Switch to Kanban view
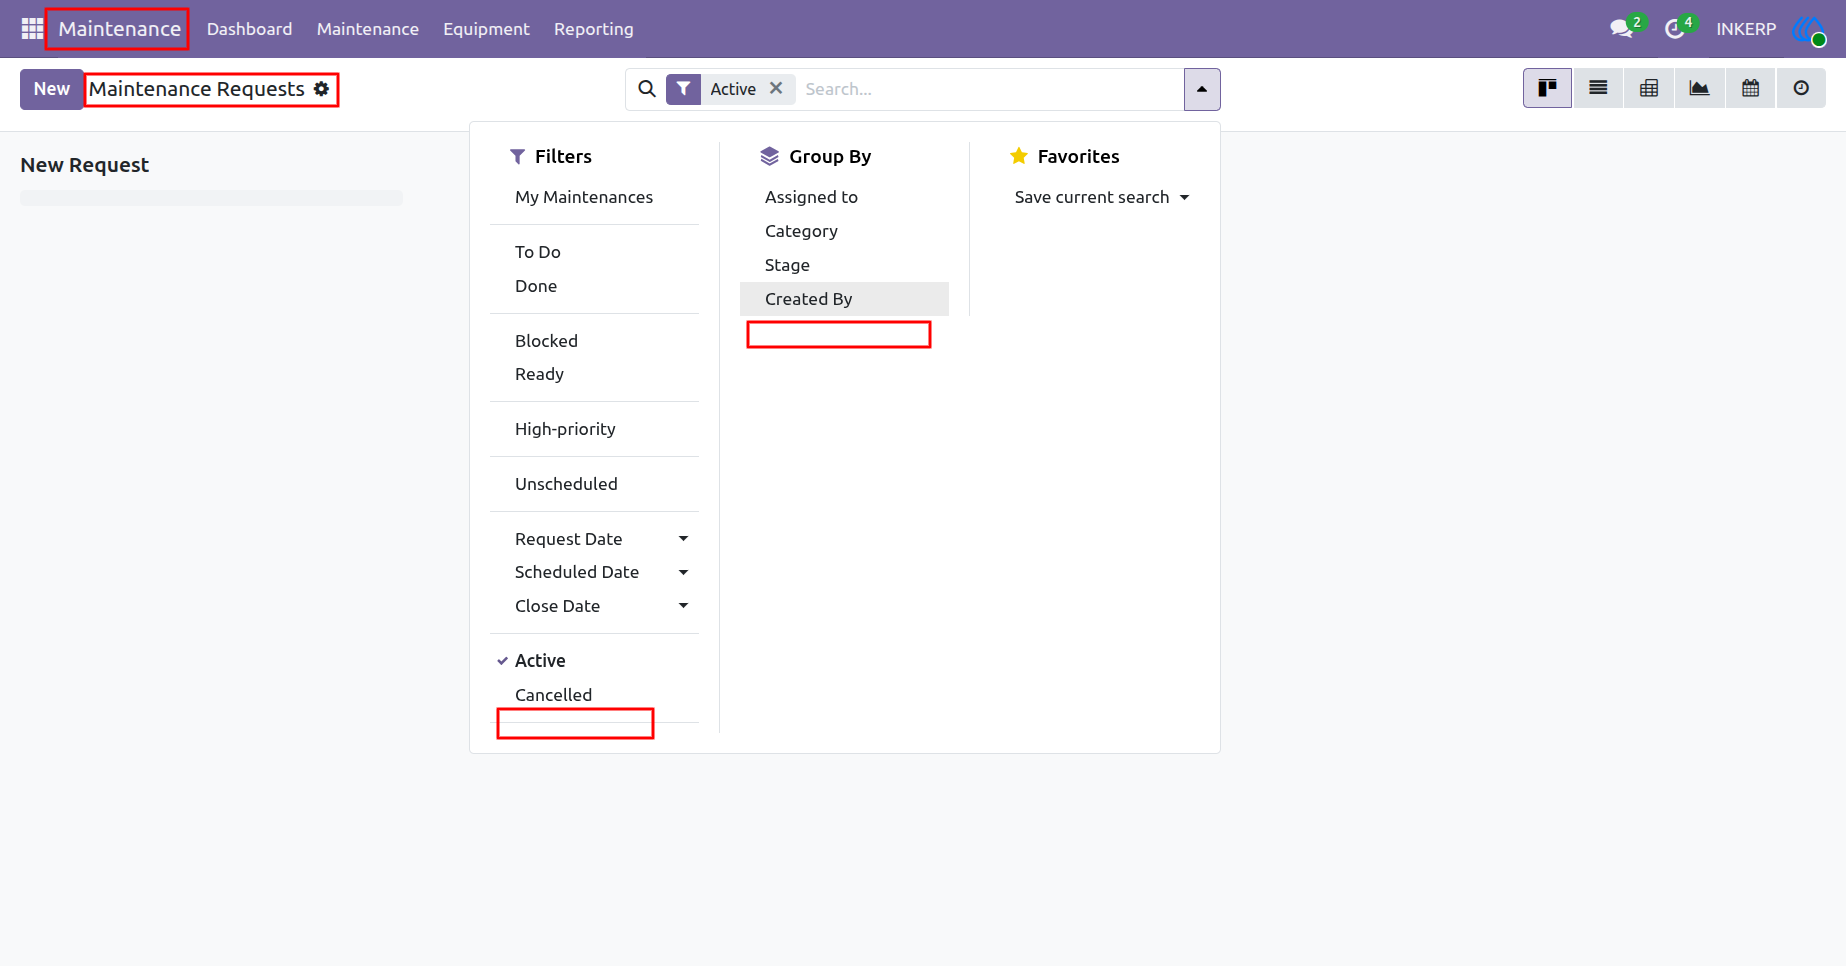 [1547, 88]
